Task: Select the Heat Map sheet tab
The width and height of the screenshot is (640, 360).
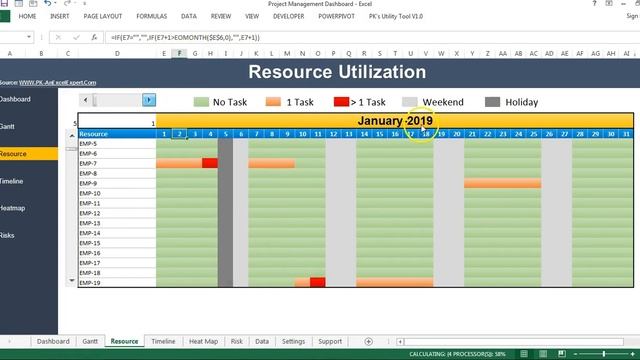Action: click(203, 341)
